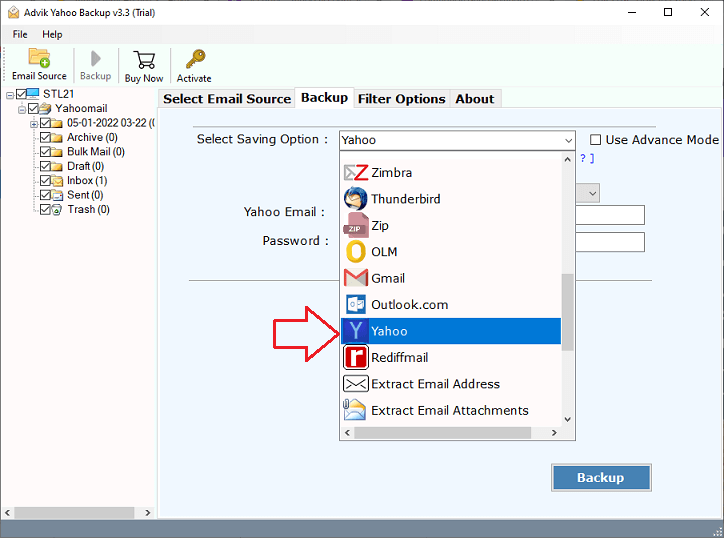Click the Yahoo Y icon
Screen dimensions: 724x538
[x=356, y=331]
